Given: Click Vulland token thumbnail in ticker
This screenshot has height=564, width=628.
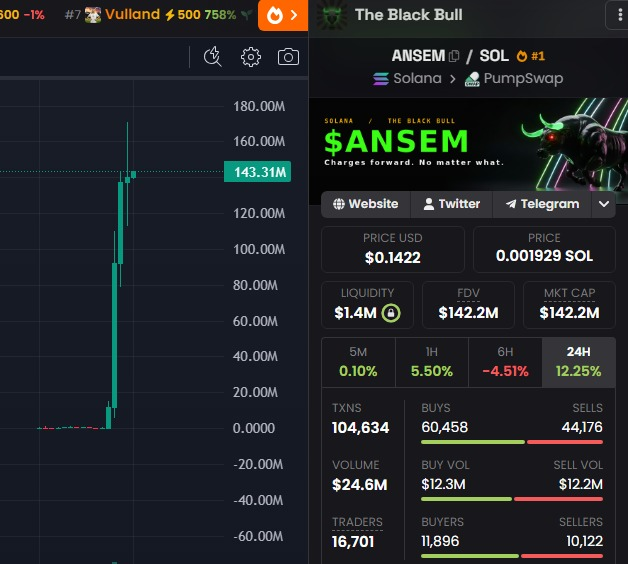Looking at the screenshot, I should coord(93,15).
